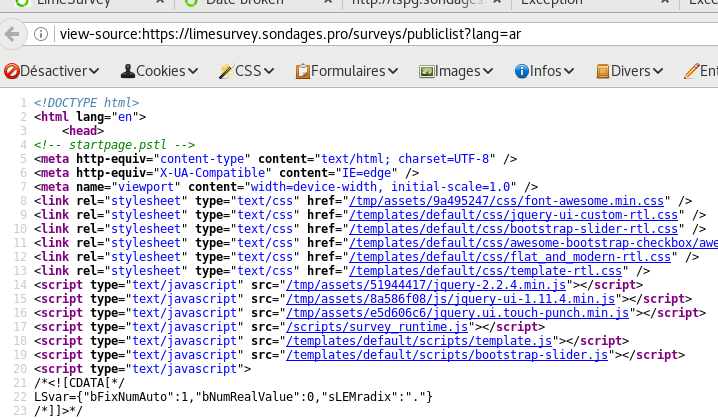718x418 pixels.
Task: Click the Divers toolbar icon
Action: [x=603, y=71]
